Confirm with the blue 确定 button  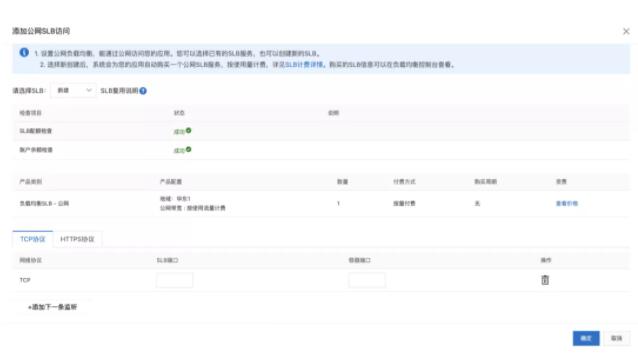click(586, 338)
